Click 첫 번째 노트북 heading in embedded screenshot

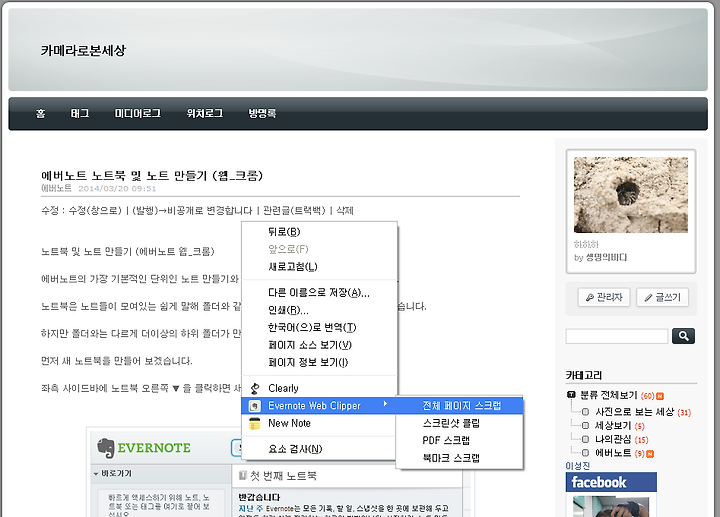pyautogui.click(x=283, y=476)
